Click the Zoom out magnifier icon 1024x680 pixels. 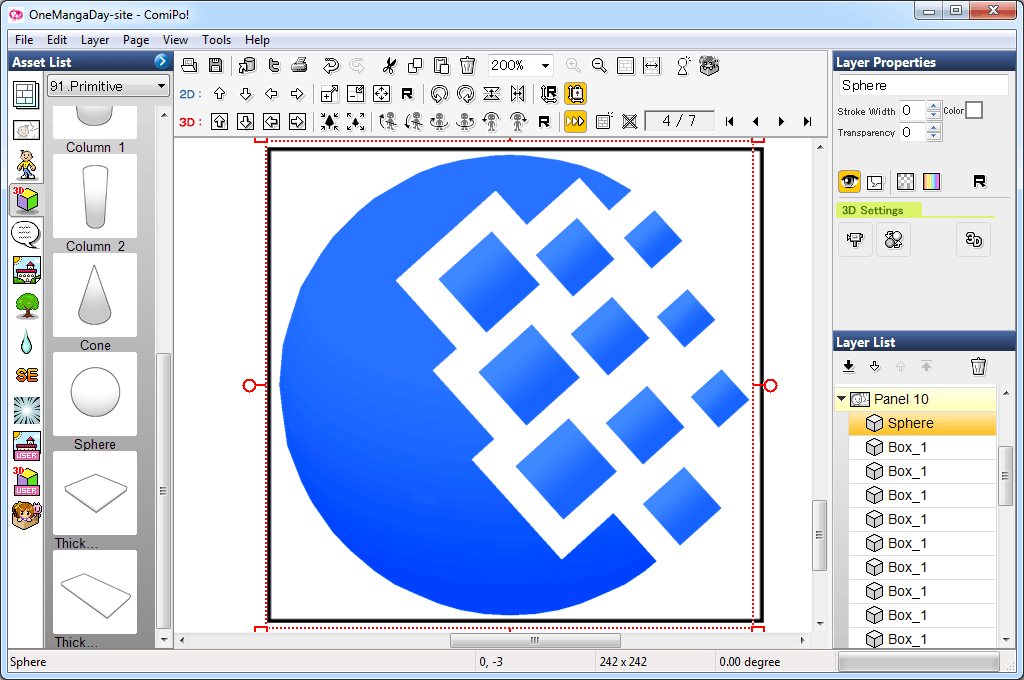click(x=599, y=65)
